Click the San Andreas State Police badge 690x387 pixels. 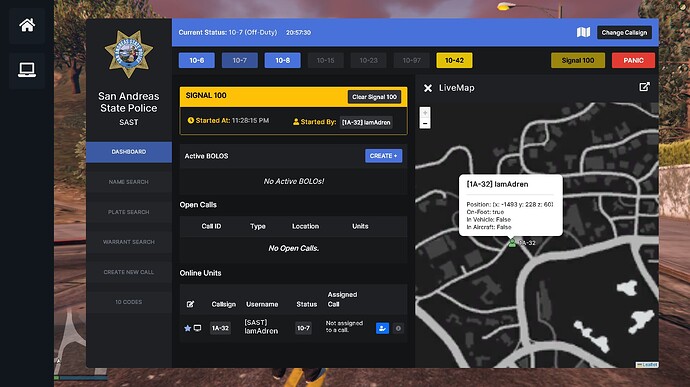tap(128, 54)
